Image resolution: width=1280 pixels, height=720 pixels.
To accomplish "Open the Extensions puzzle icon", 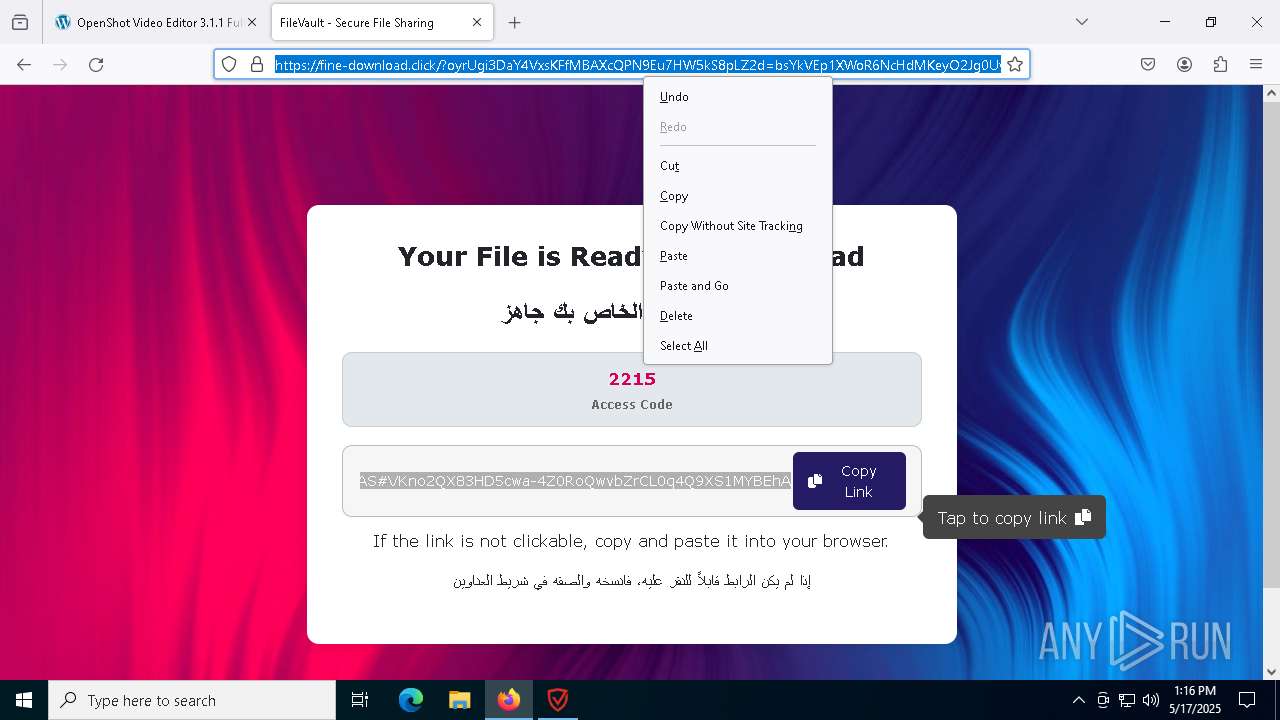I will pos(1220,64).
